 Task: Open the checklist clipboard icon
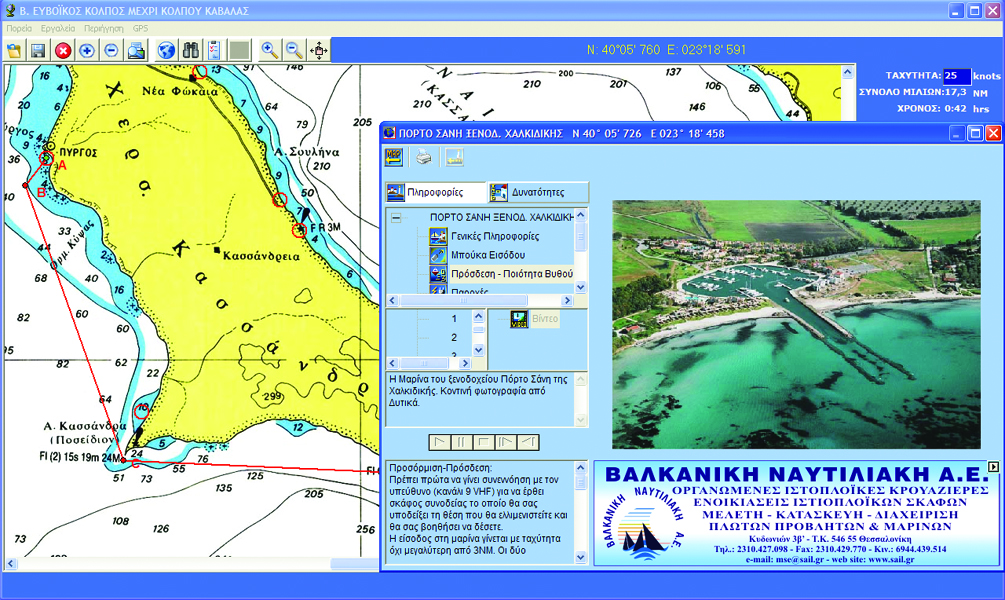click(215, 50)
